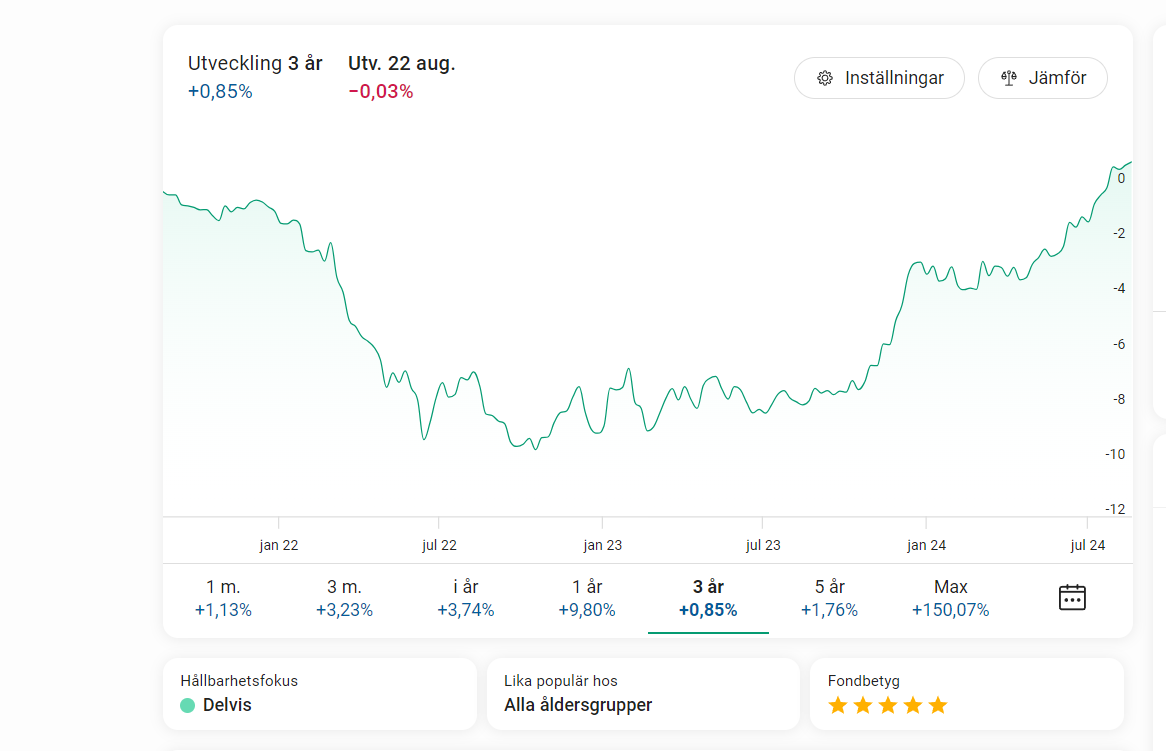Select the 1 m. period tab
Image resolution: width=1166 pixels, height=751 pixels.
(223, 598)
